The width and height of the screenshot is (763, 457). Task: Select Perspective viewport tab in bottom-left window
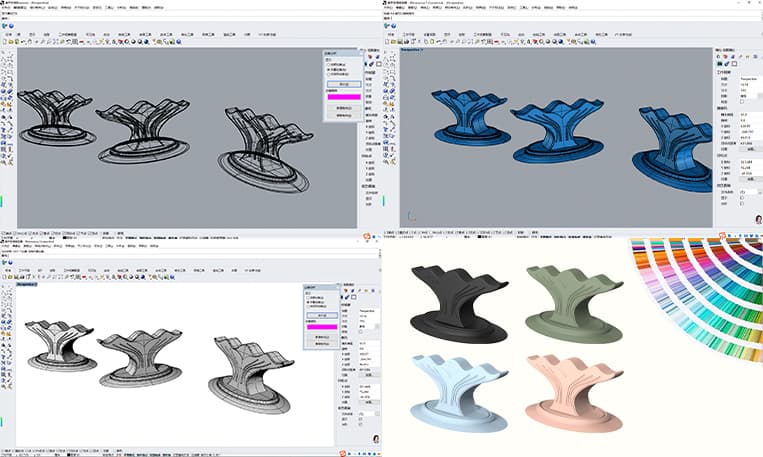(x=27, y=284)
